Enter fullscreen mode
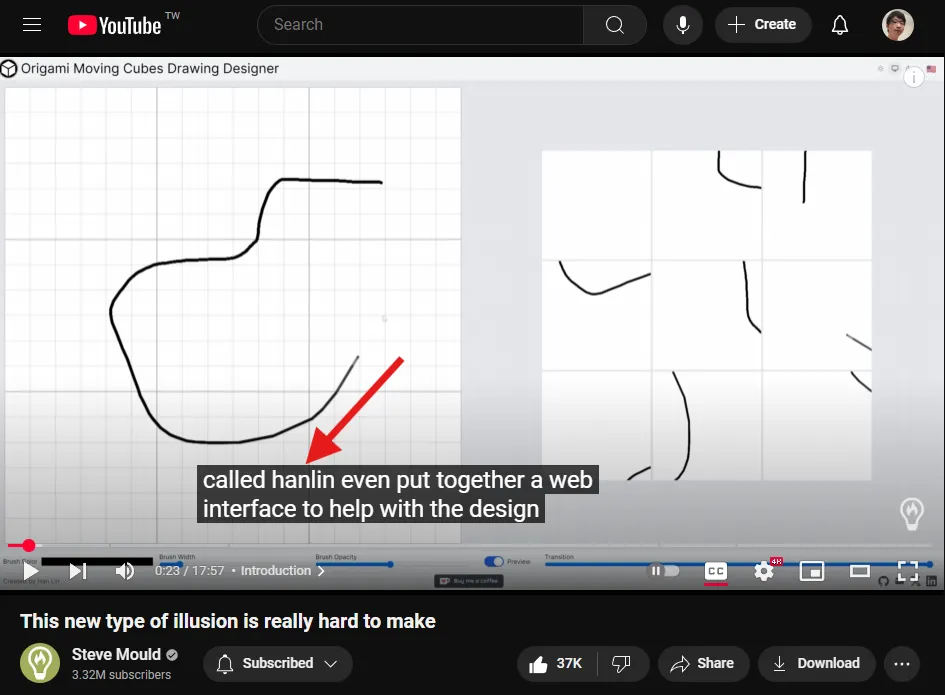The height and width of the screenshot is (695, 945). [x=908, y=571]
